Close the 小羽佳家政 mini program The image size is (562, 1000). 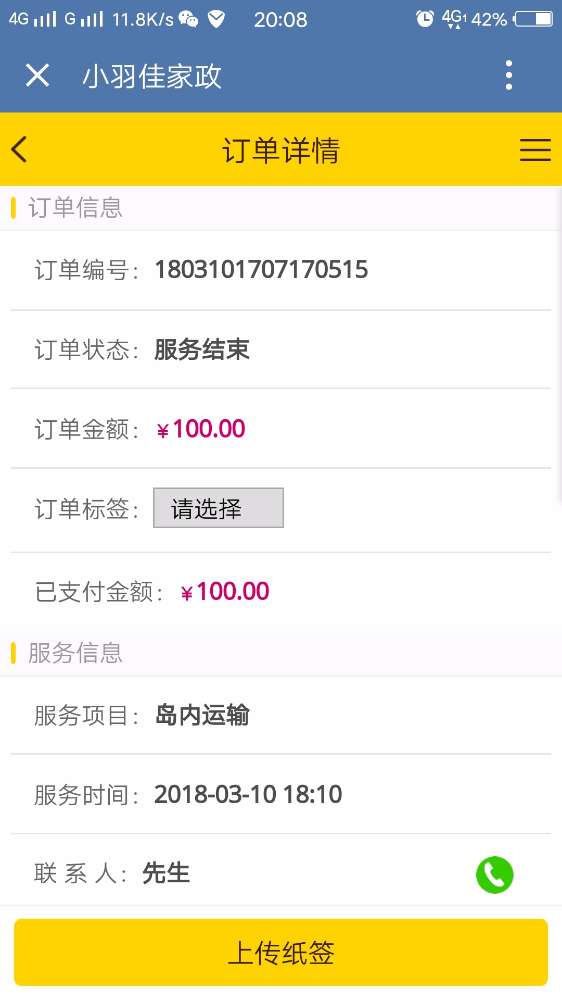pos(37,76)
